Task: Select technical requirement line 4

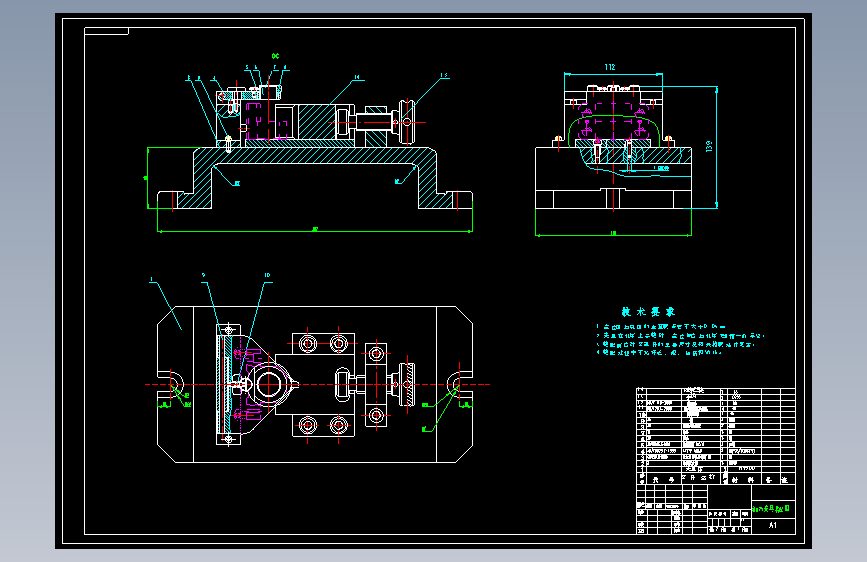Action: pyautogui.click(x=659, y=352)
